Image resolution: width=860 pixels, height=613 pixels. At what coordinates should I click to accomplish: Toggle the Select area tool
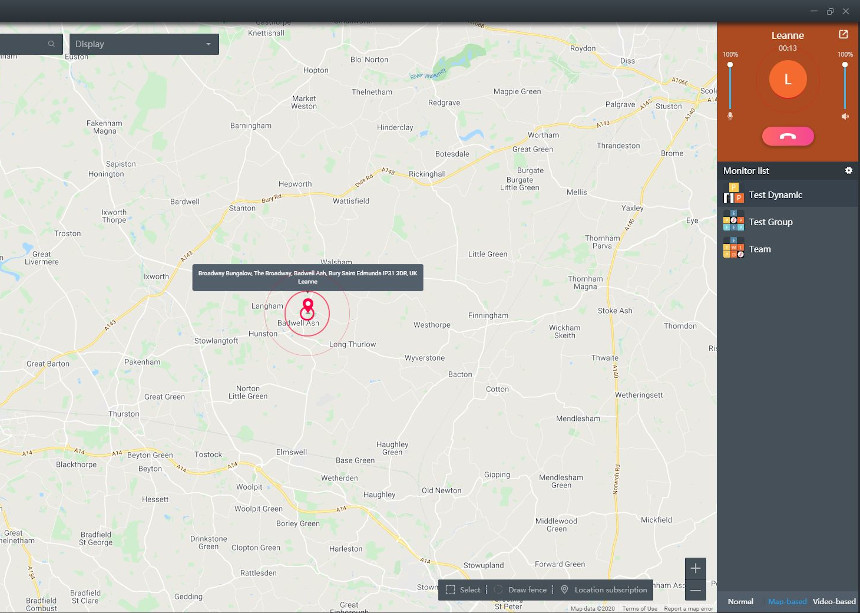pyautogui.click(x=463, y=590)
